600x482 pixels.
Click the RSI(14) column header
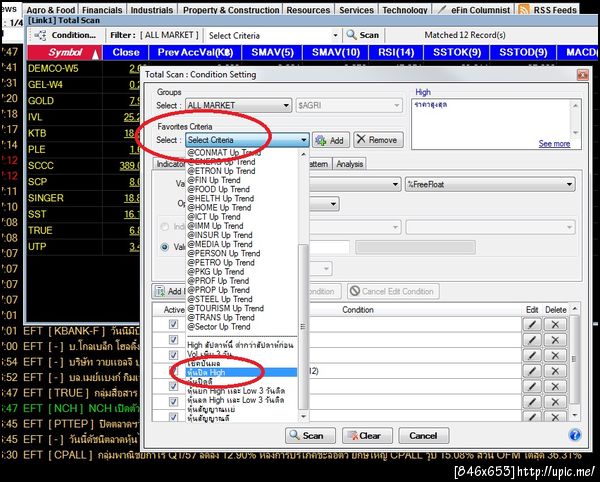tap(396, 52)
